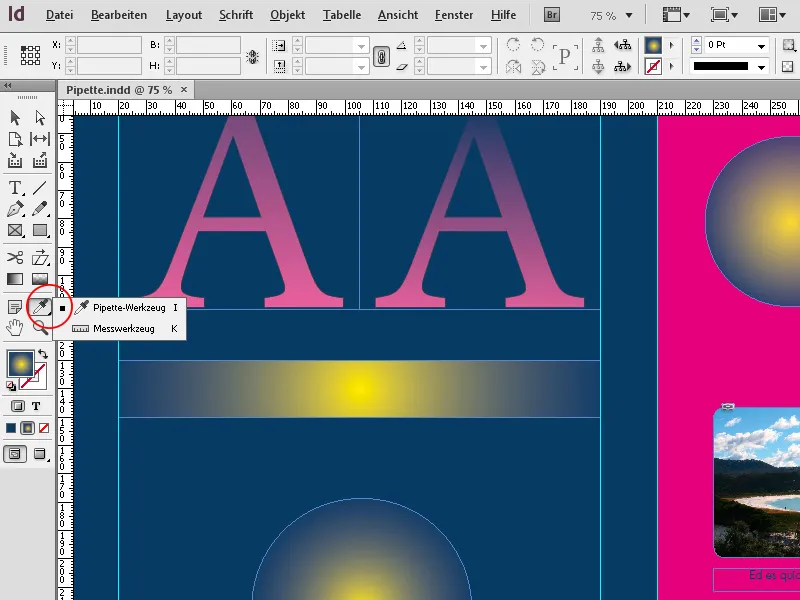This screenshot has height=600, width=800.
Task: Switch to Preview view mode
Action: point(40,454)
